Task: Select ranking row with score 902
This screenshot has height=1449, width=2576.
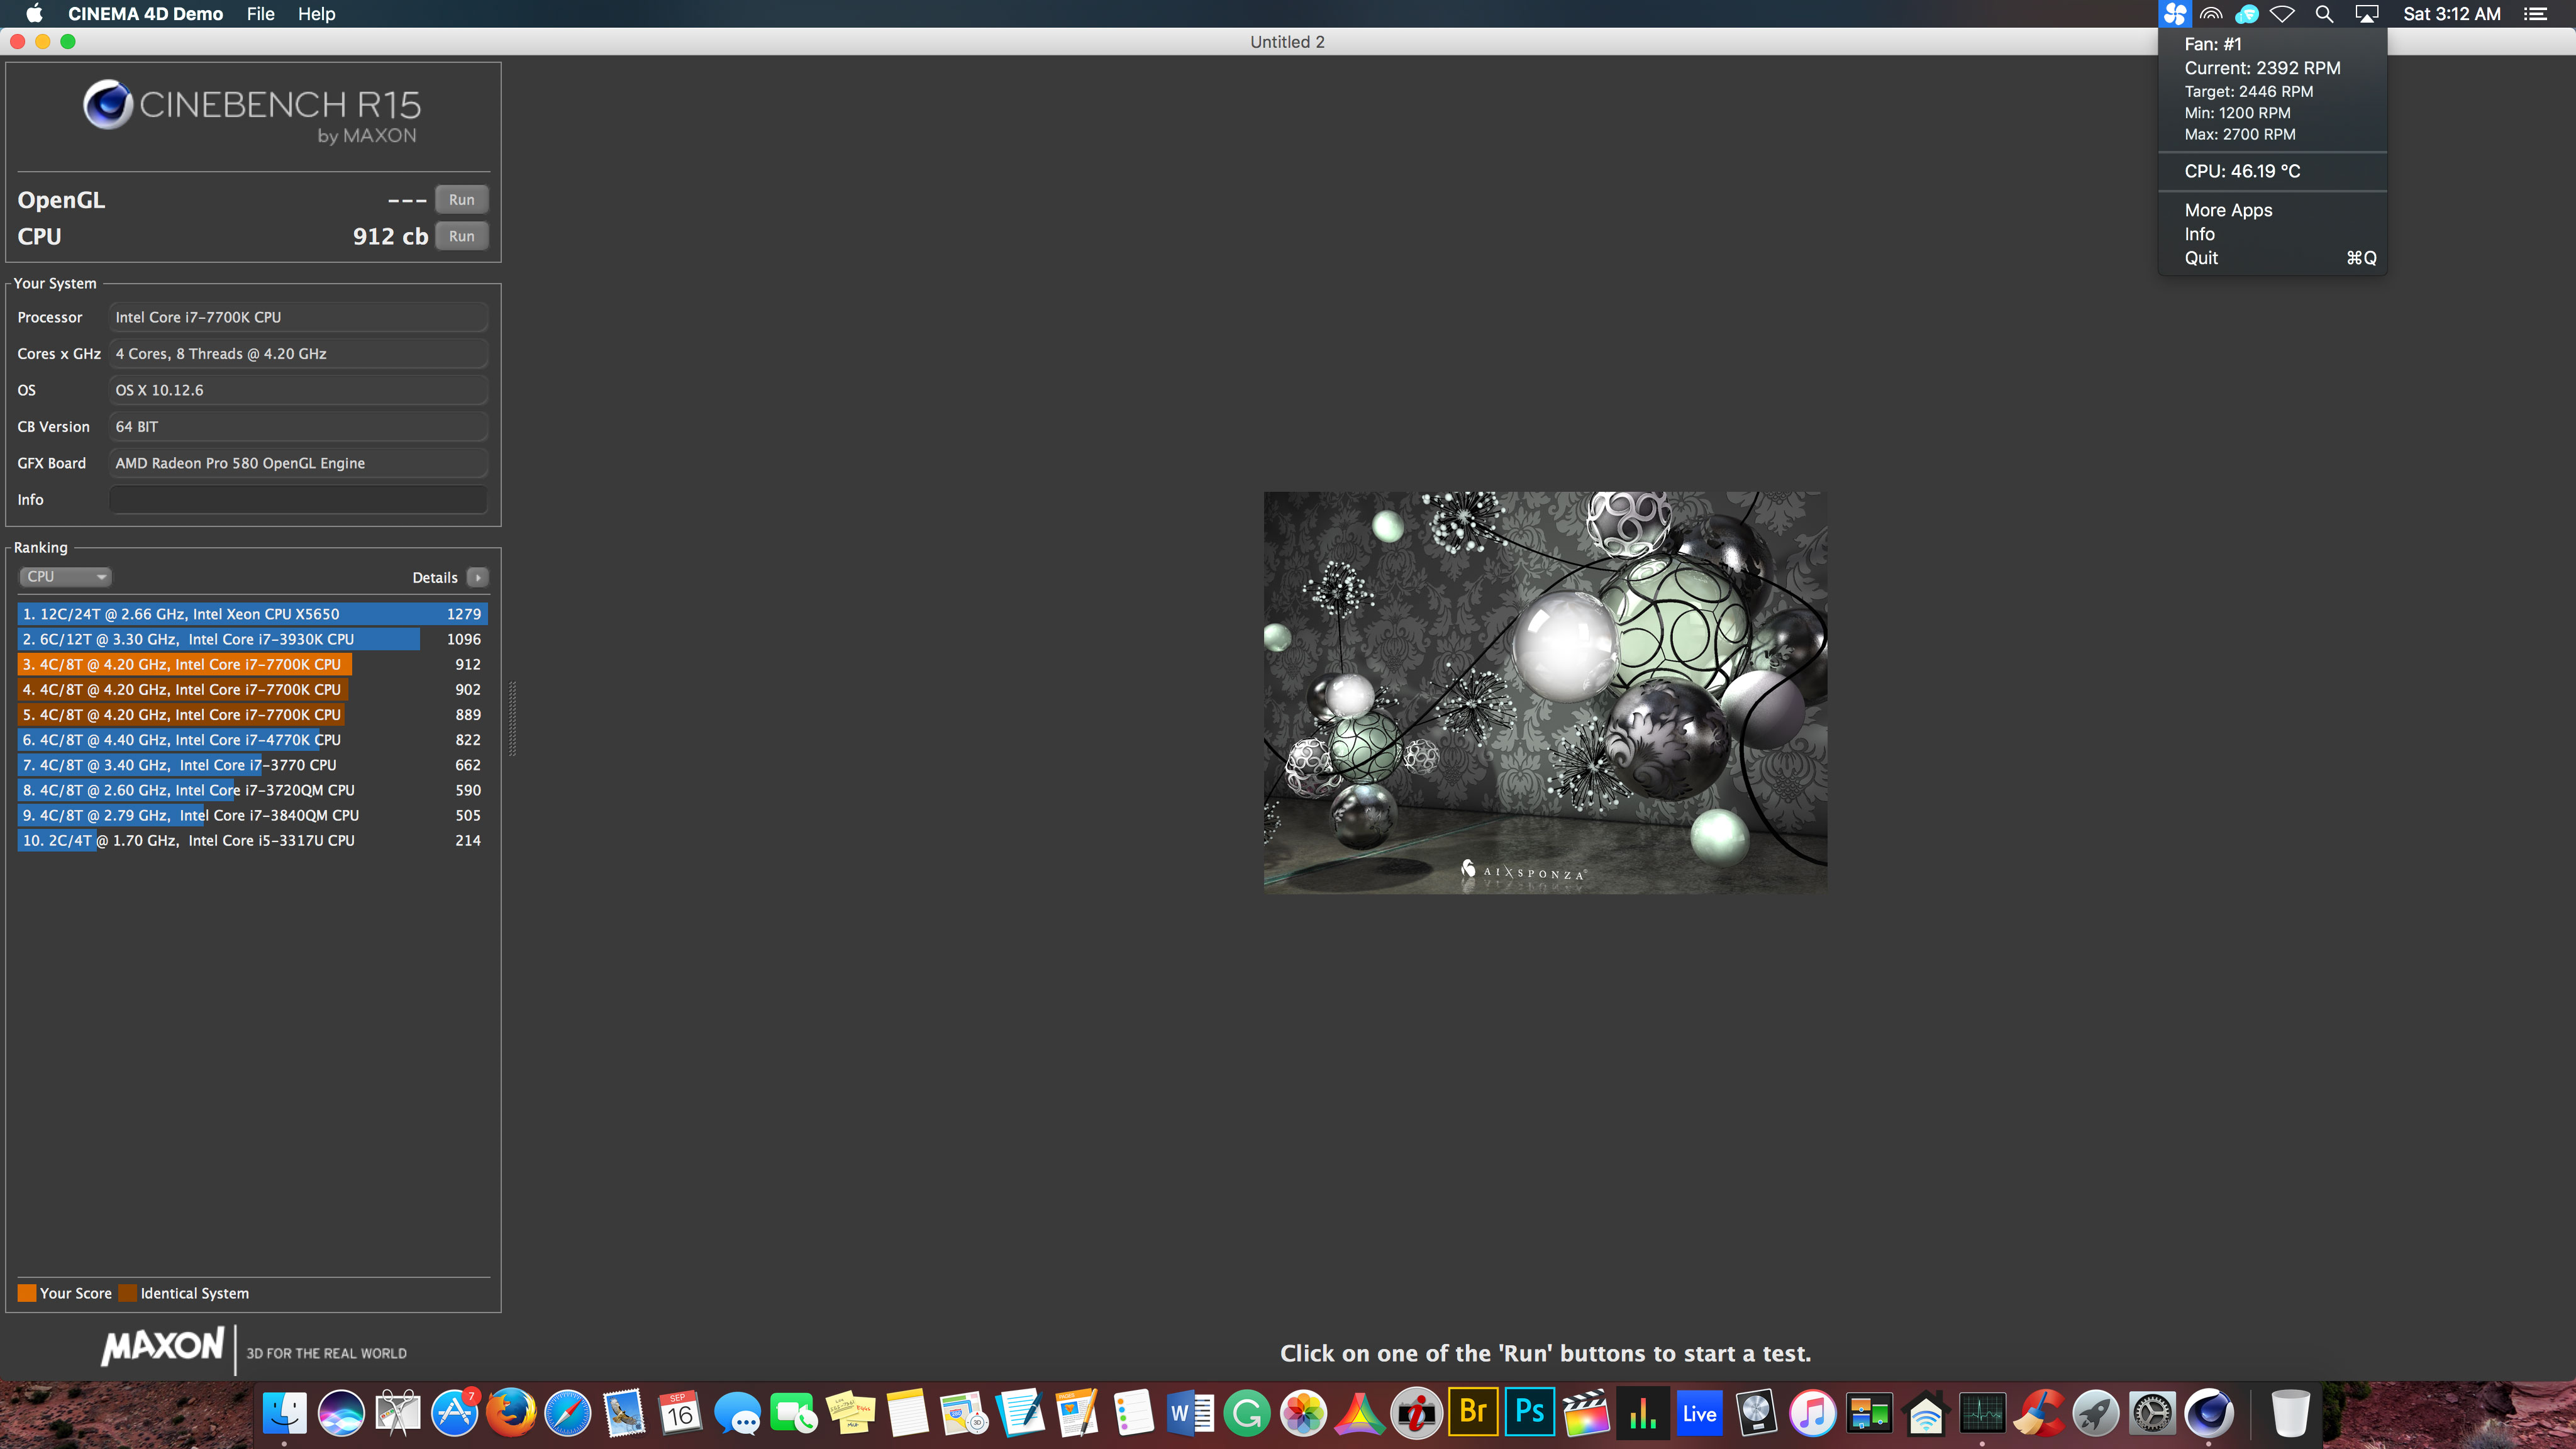Action: pyautogui.click(x=252, y=690)
